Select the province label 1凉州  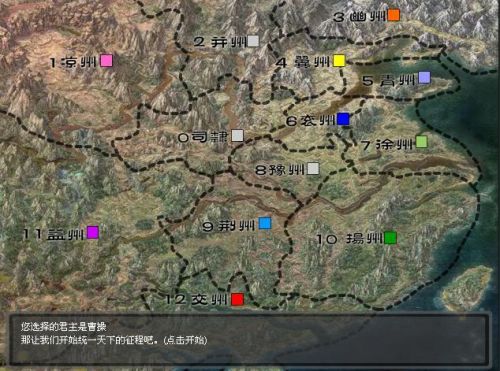point(73,62)
